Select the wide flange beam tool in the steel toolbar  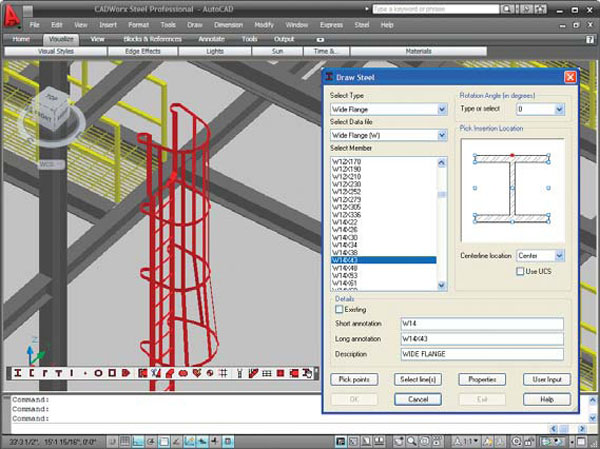tap(18, 372)
